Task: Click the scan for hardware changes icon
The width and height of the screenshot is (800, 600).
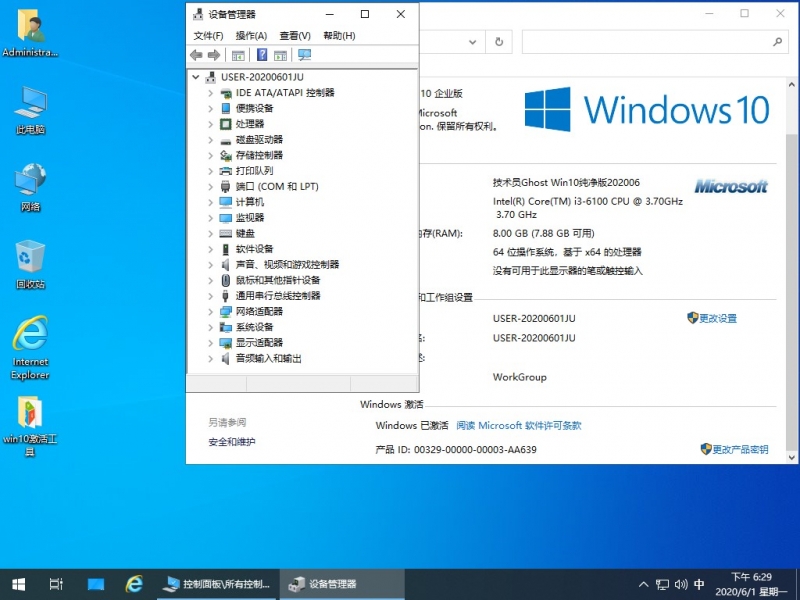Action: (304, 55)
